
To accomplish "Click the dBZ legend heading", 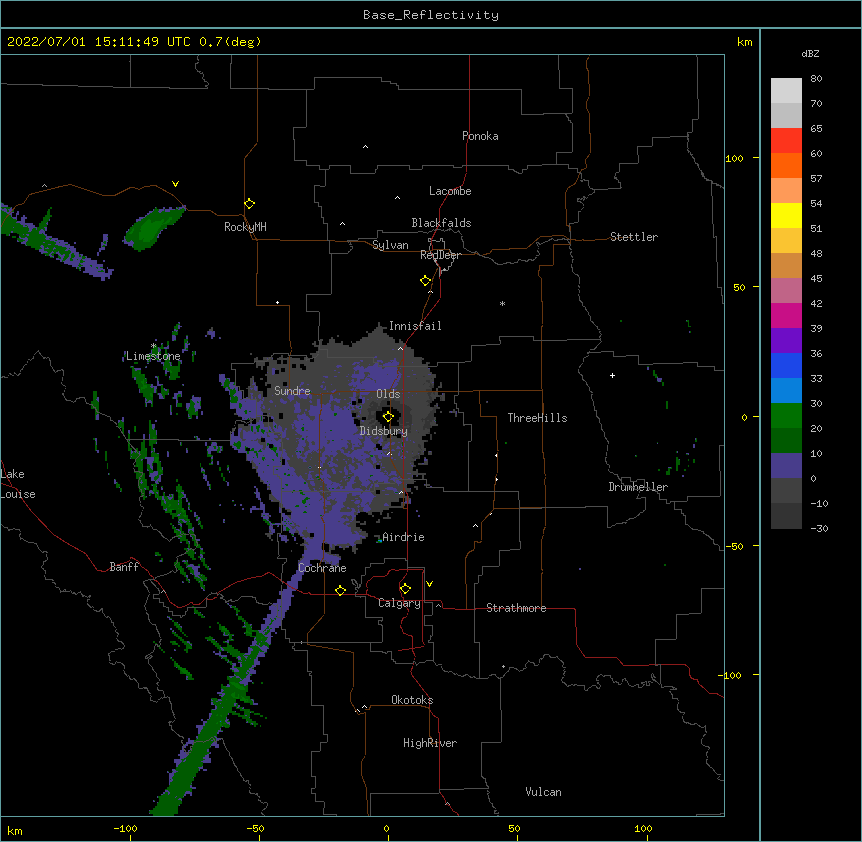I will (x=810, y=53).
